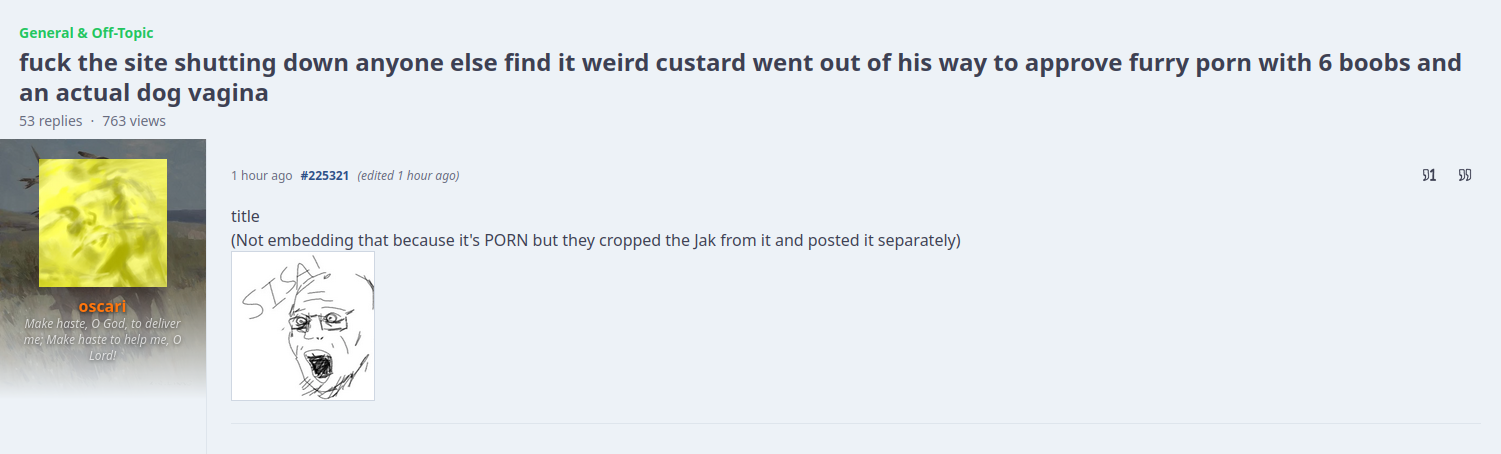Click the '(edited 1 hour ago)' note
The height and width of the screenshot is (454, 1501).
pos(408,176)
